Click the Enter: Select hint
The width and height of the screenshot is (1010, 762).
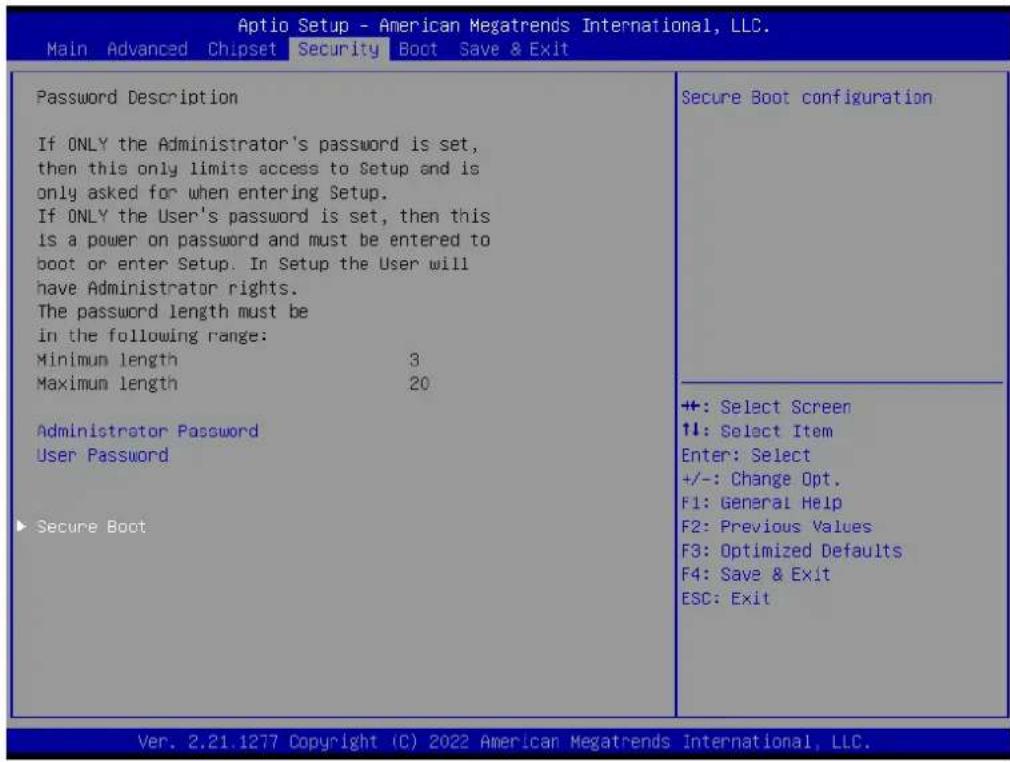746,455
